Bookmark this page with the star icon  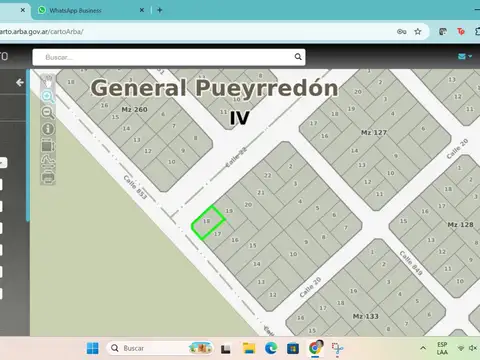click(x=418, y=32)
